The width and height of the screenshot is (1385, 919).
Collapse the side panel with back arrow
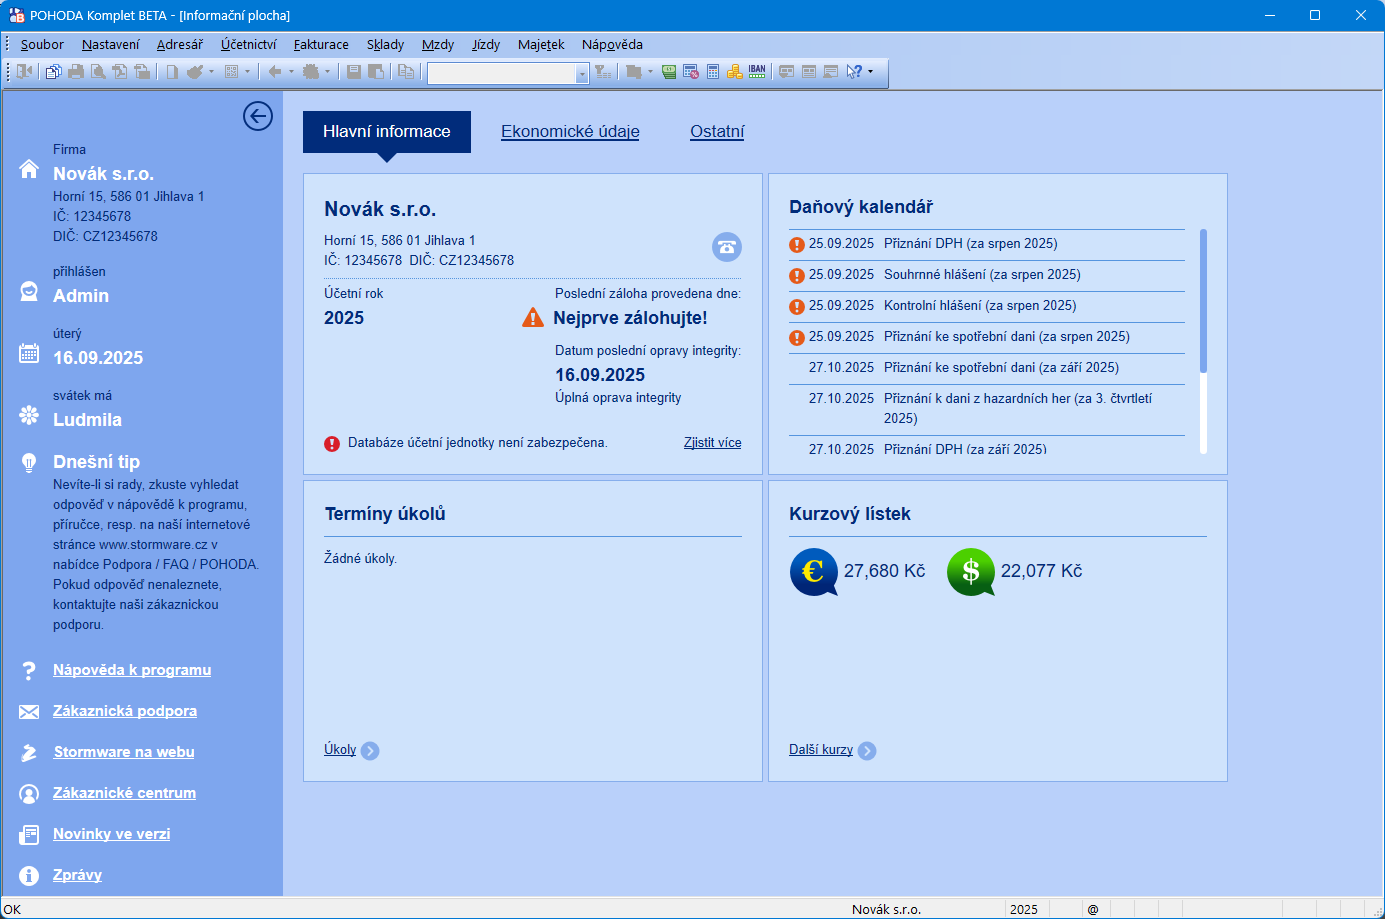[x=258, y=116]
